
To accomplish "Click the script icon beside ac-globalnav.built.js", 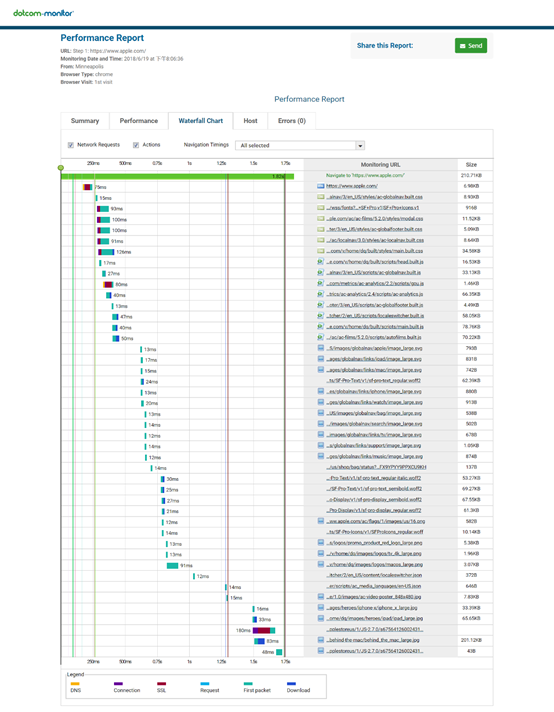I will [321, 272].
